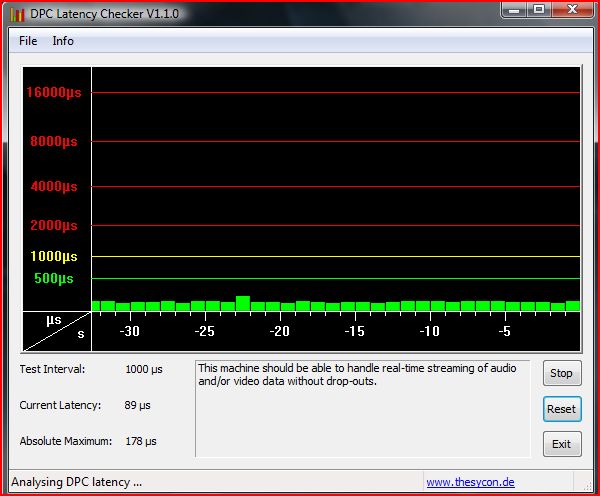
Task: Click the green 500µs threshold label
Action: (x=54, y=278)
